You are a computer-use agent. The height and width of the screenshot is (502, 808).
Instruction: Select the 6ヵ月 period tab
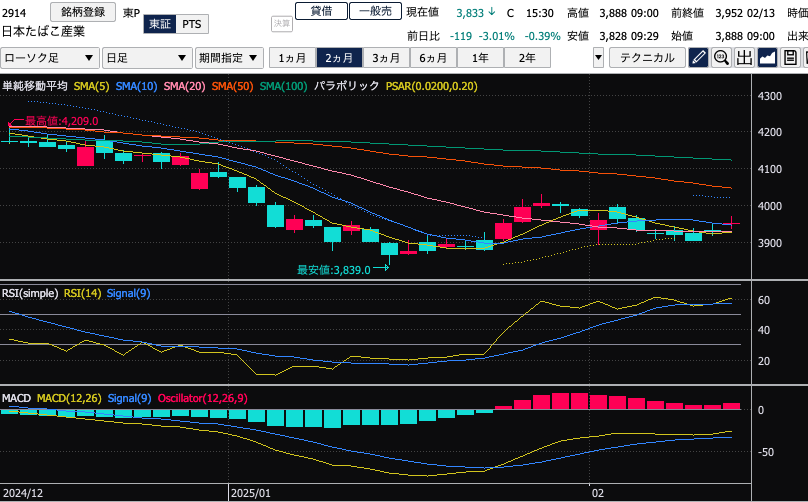[x=433, y=57]
